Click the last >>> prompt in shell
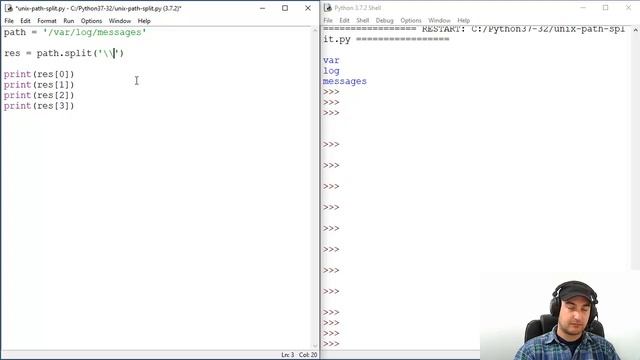This screenshot has width=640, height=360. click(331, 344)
